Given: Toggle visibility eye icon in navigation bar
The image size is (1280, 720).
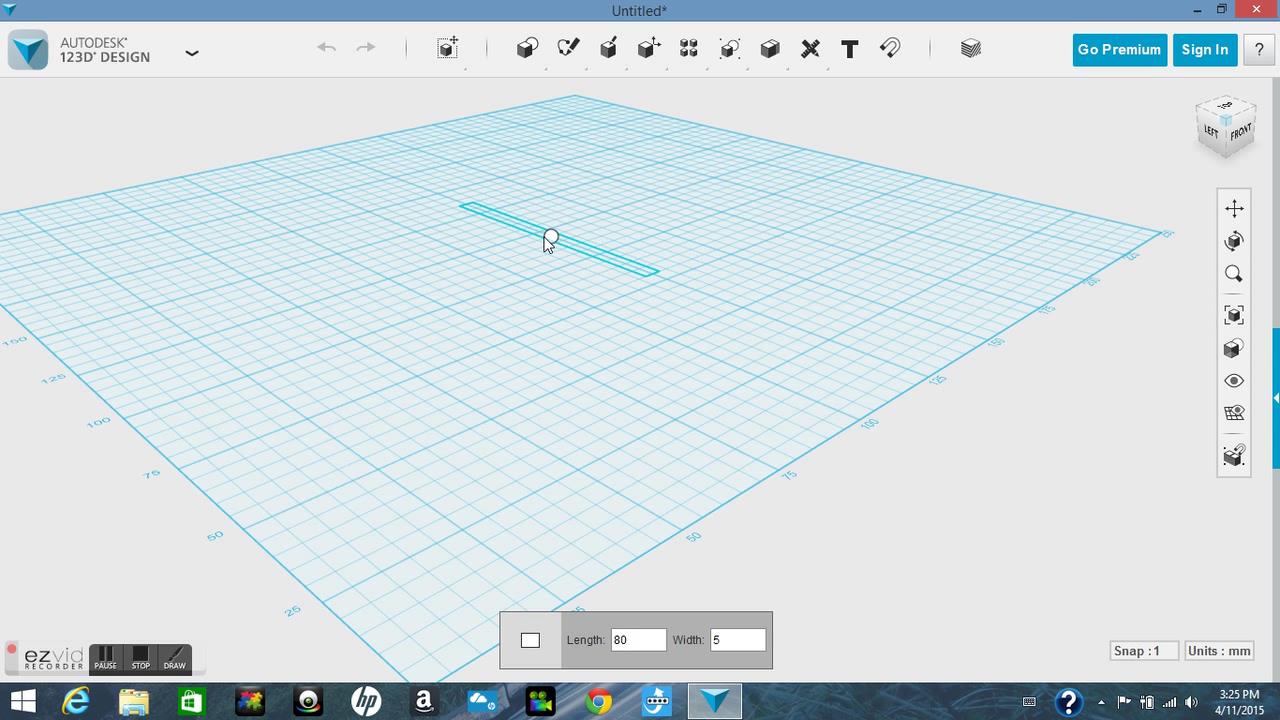Looking at the screenshot, I should tap(1234, 381).
